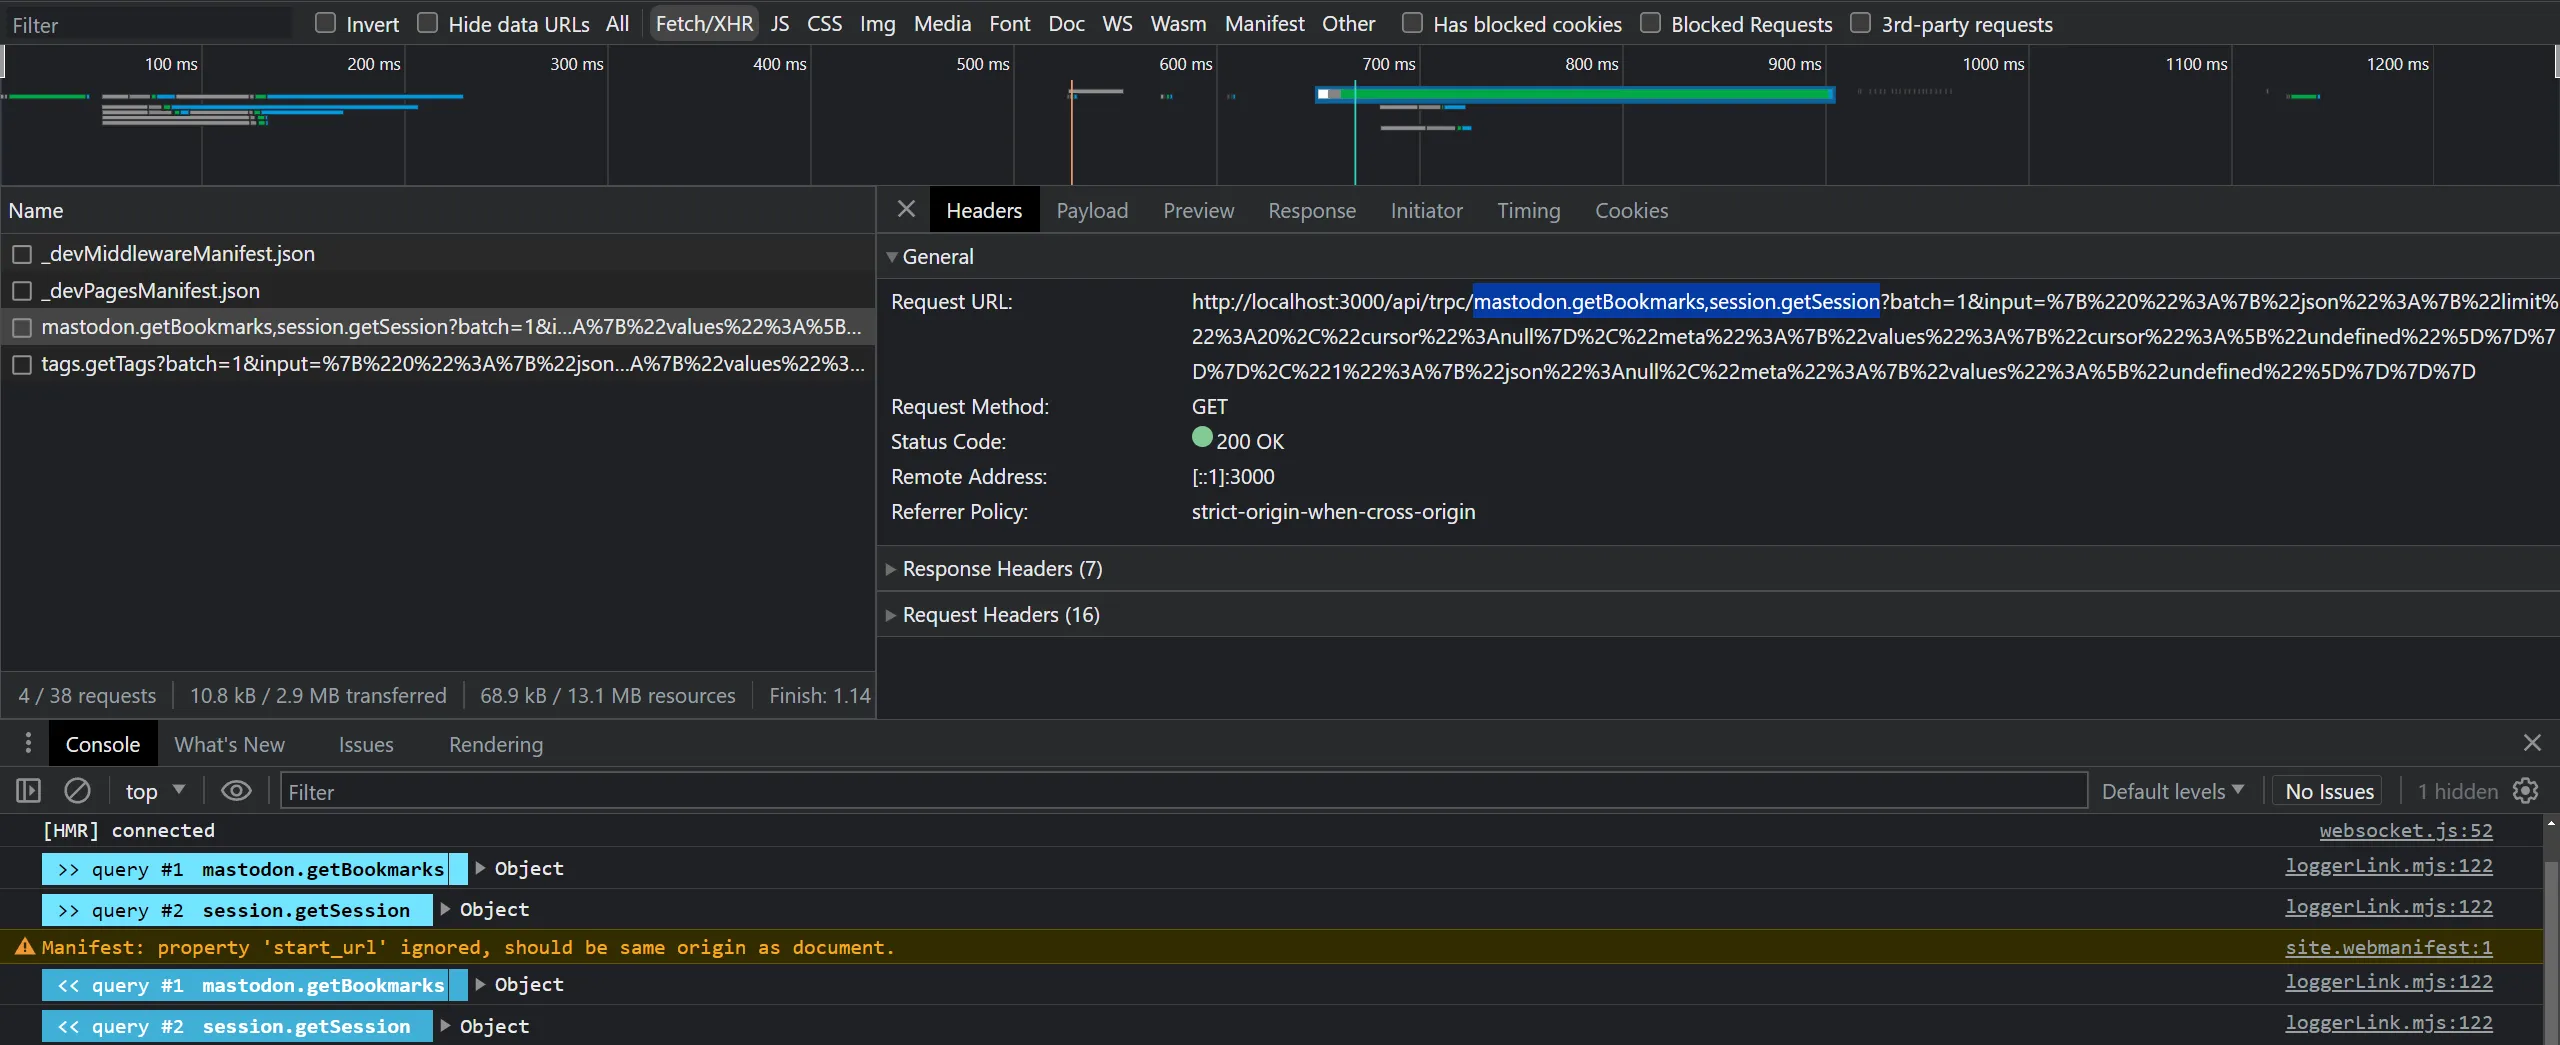Image resolution: width=2560 pixels, height=1045 pixels.
Task: Switch to the Payload tab
Action: pos(1092,210)
